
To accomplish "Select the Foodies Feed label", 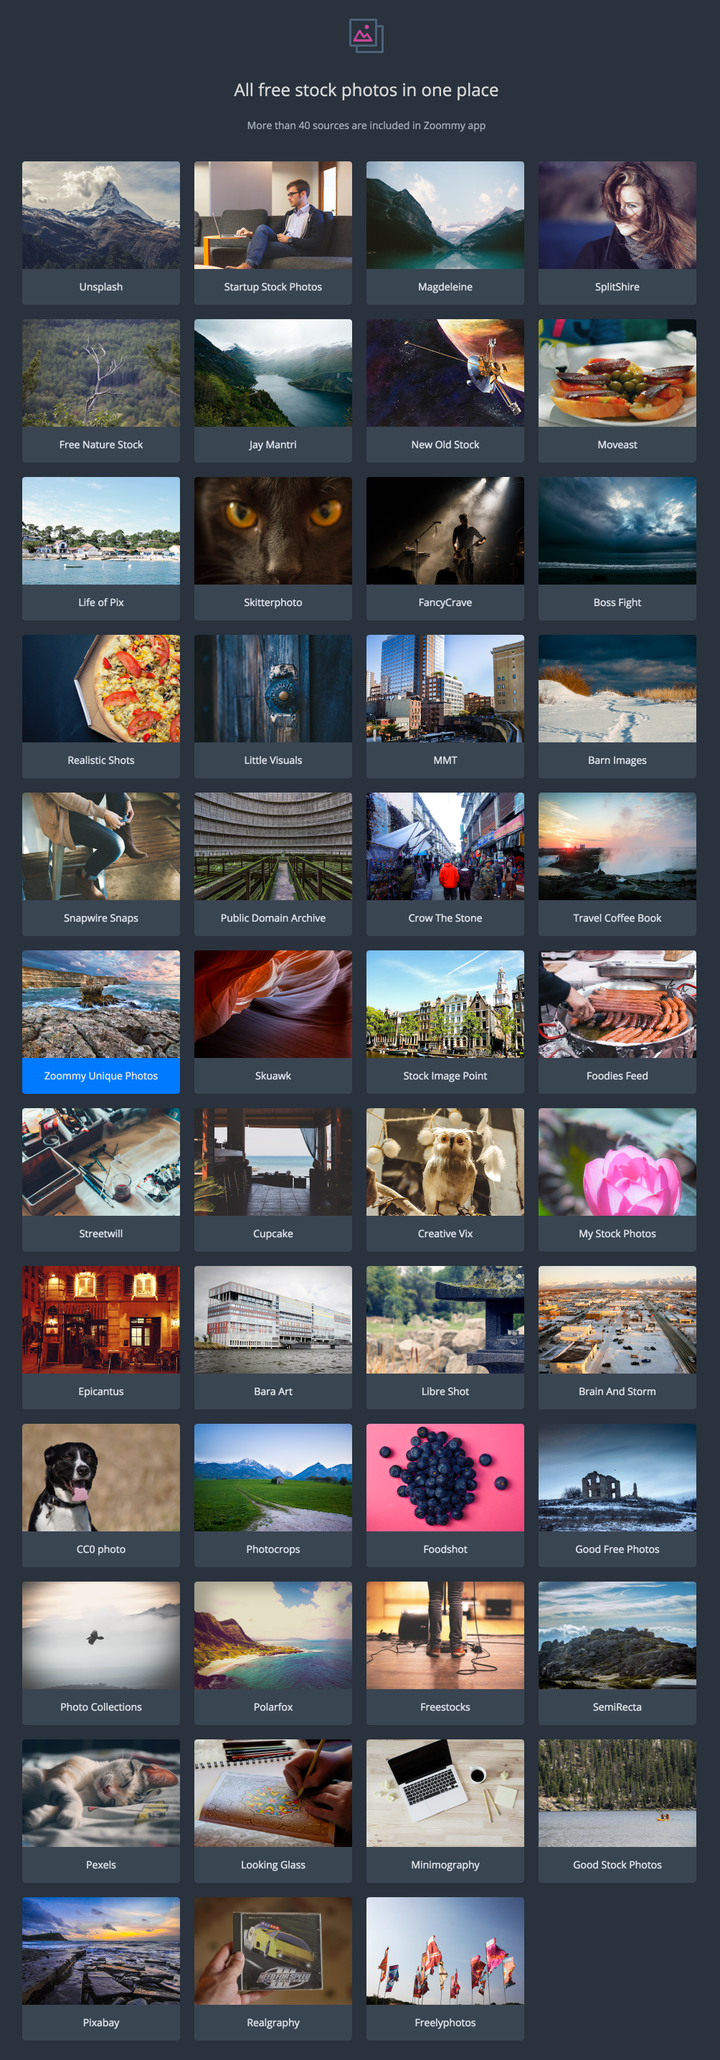I will [x=617, y=1076].
